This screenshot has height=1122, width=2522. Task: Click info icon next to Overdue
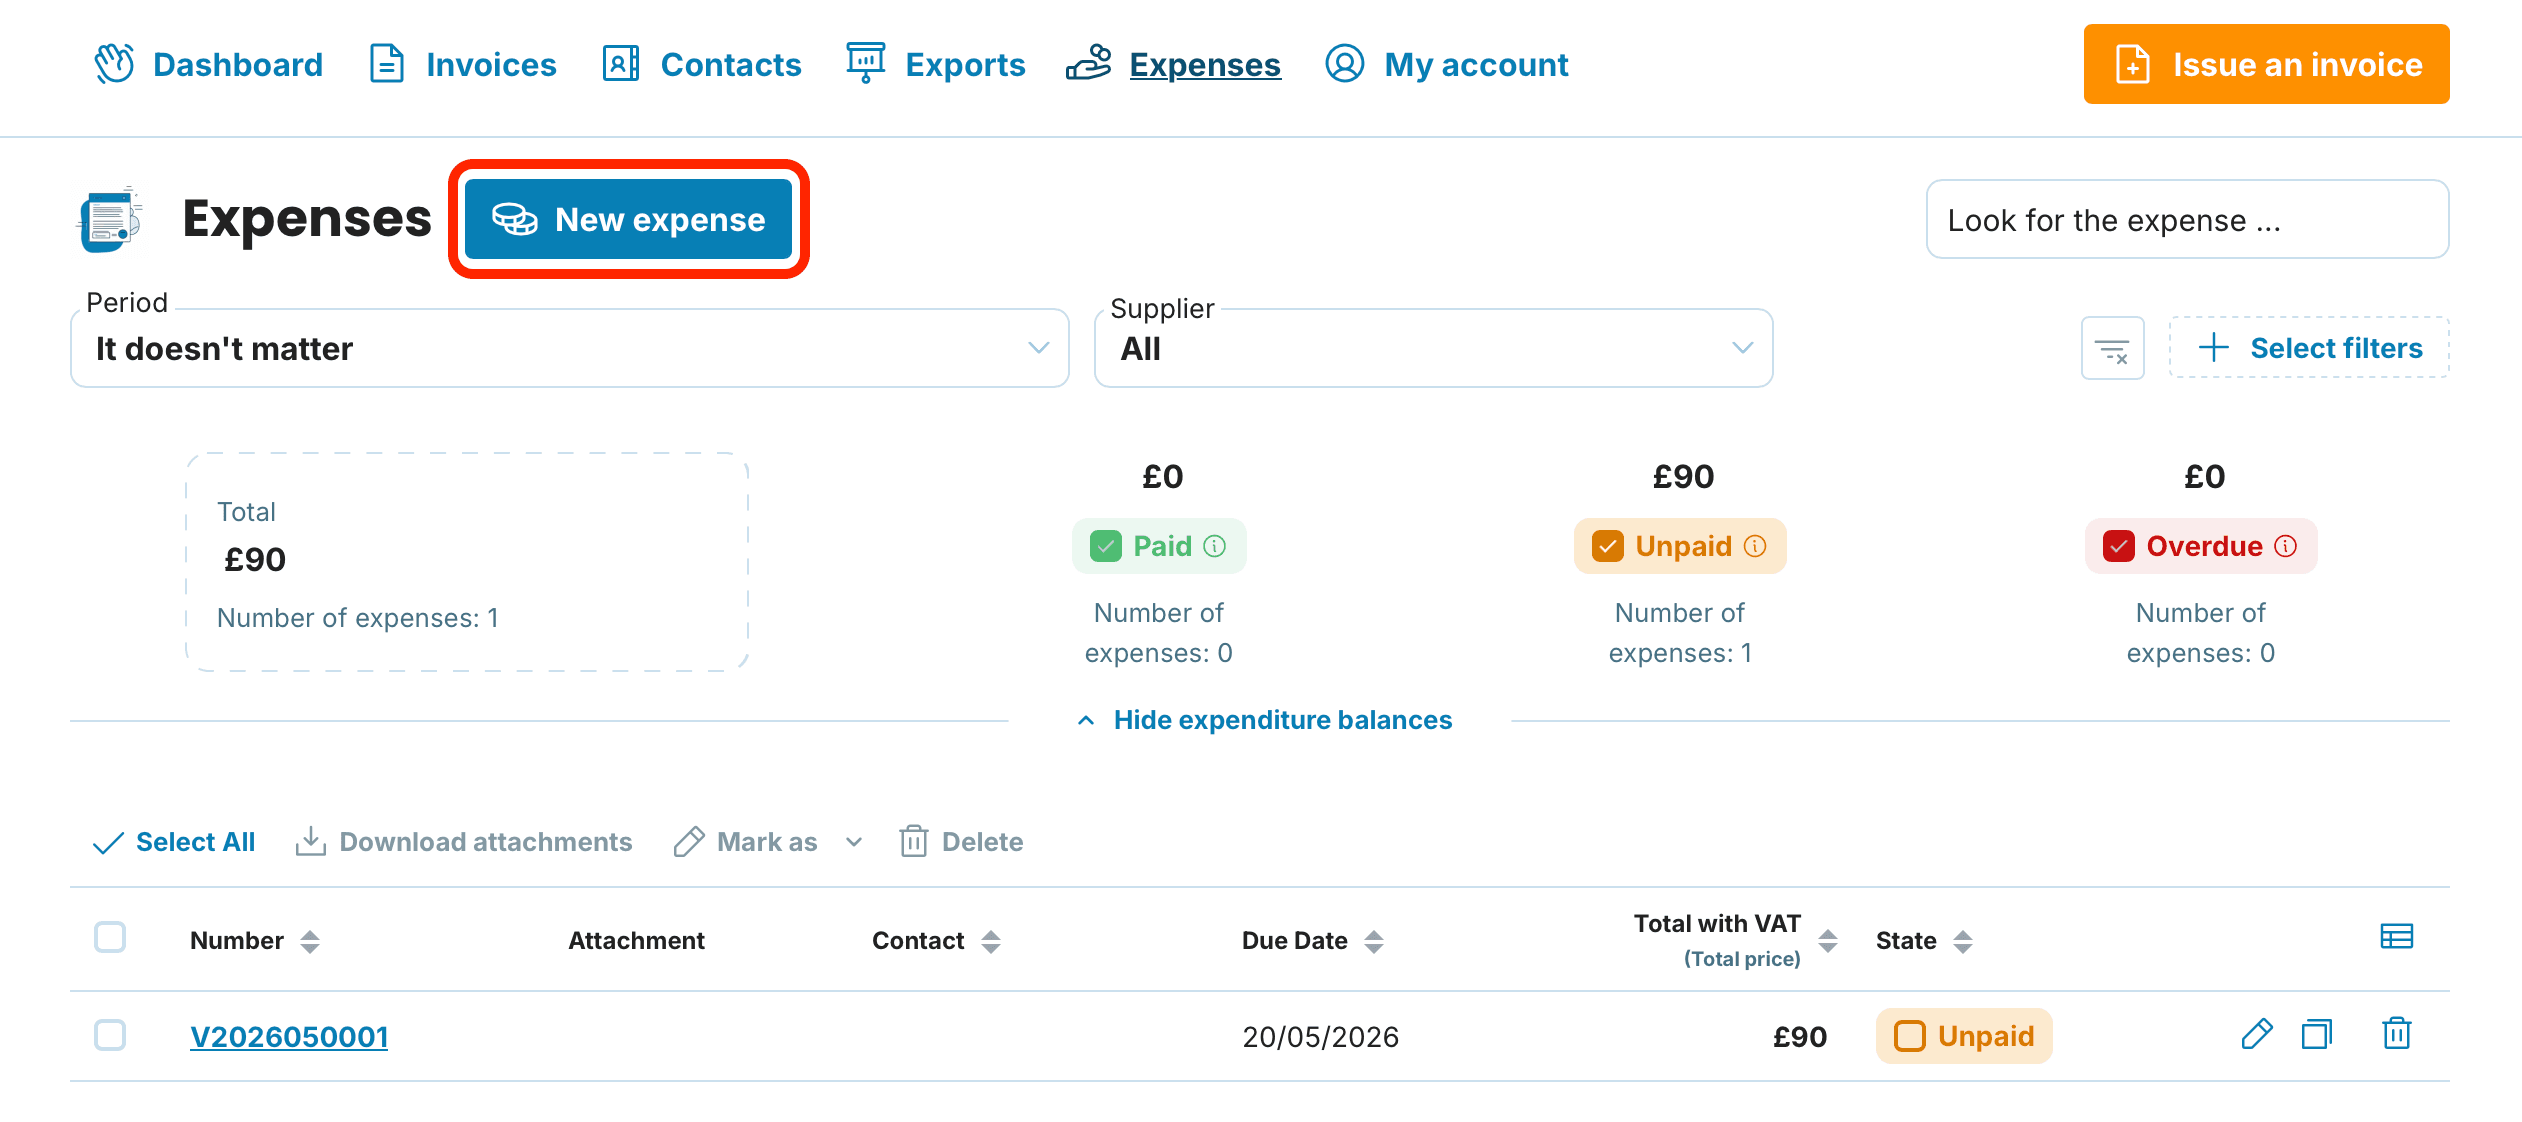pyautogui.click(x=2286, y=546)
